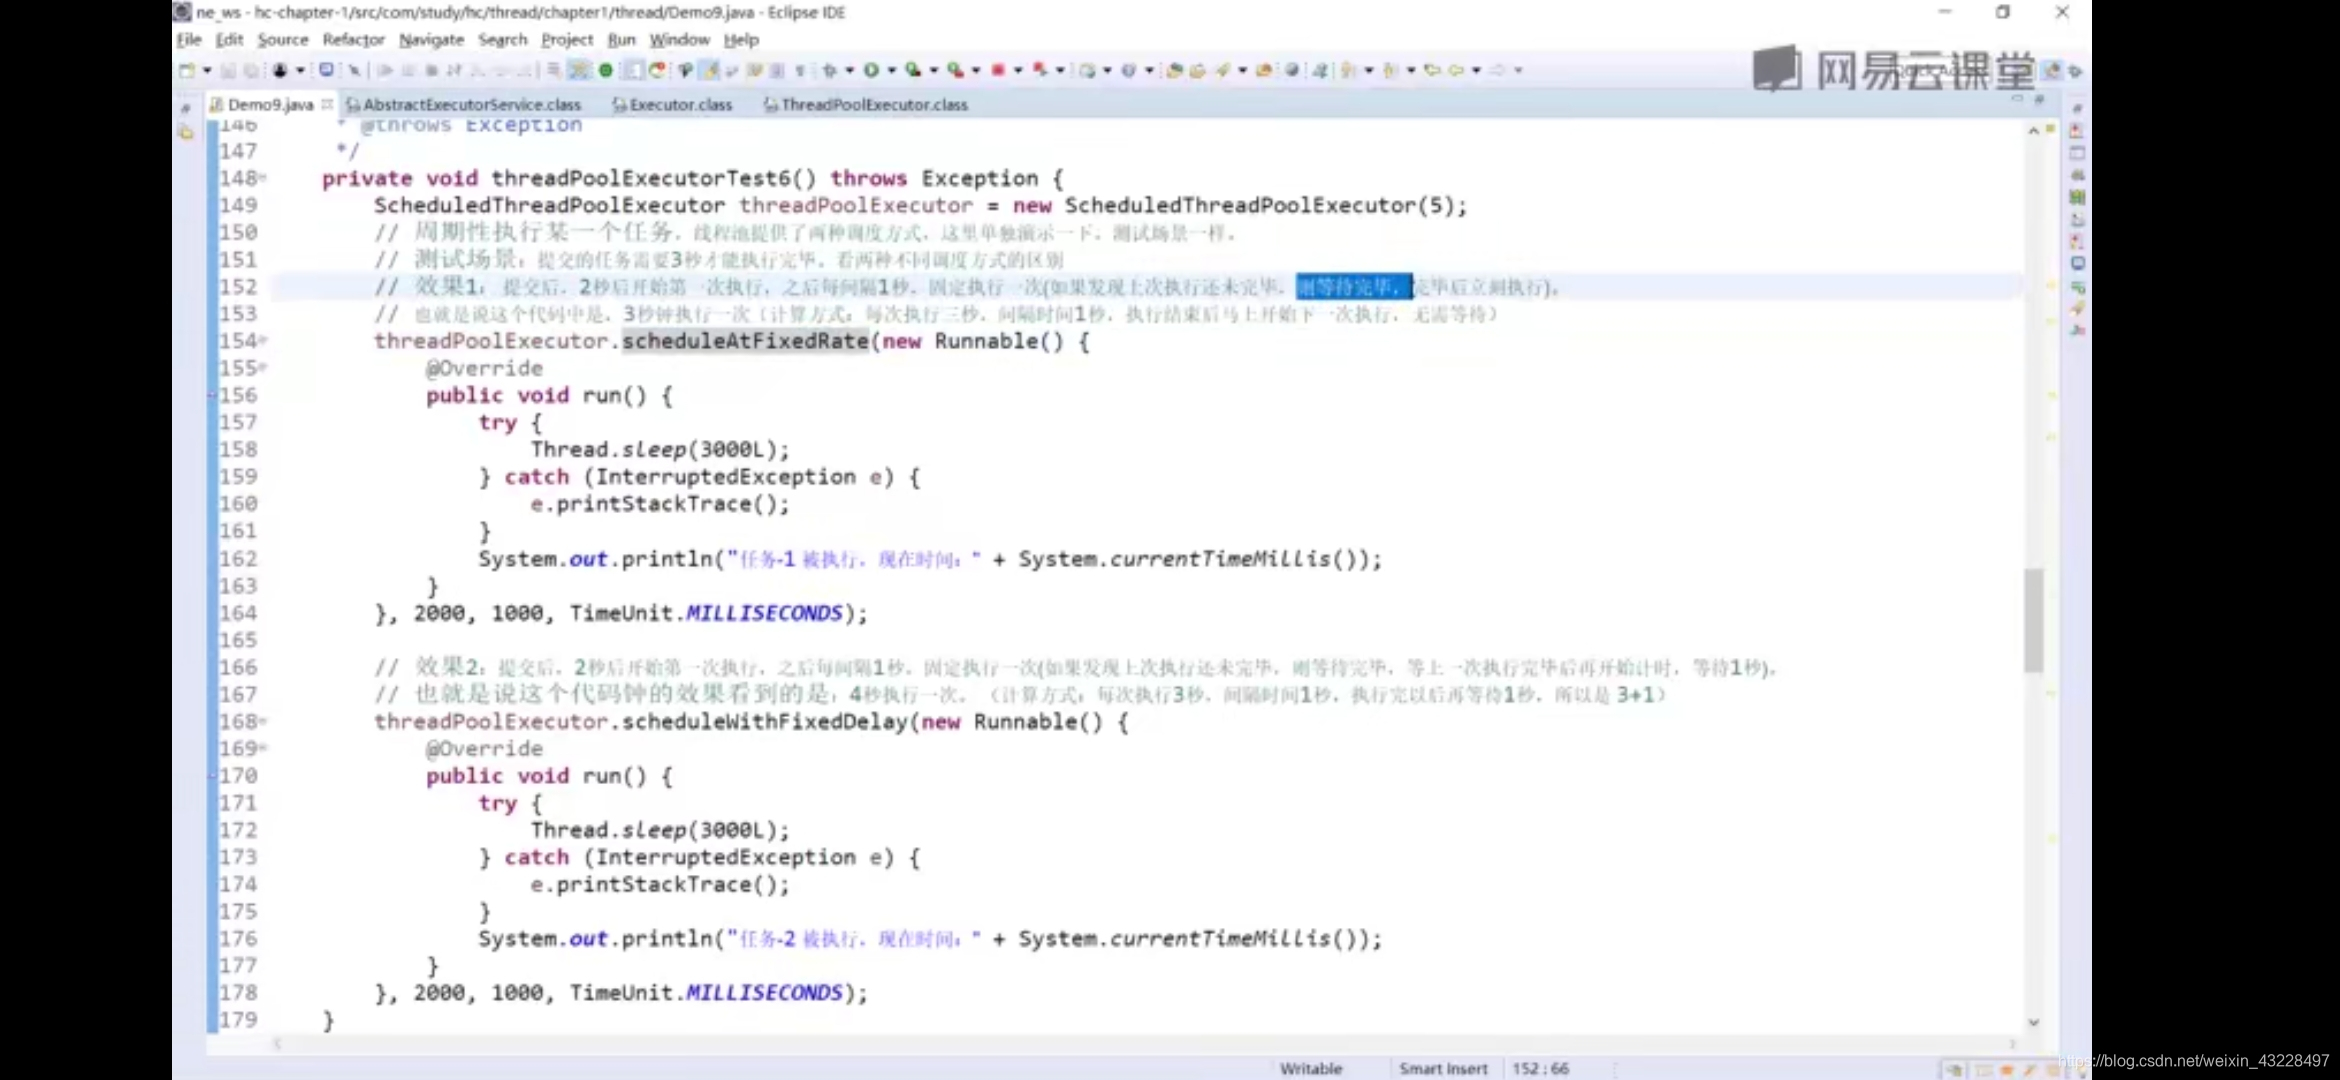Click the editor scroll down arrow
The image size is (2340, 1080).
[2033, 1022]
